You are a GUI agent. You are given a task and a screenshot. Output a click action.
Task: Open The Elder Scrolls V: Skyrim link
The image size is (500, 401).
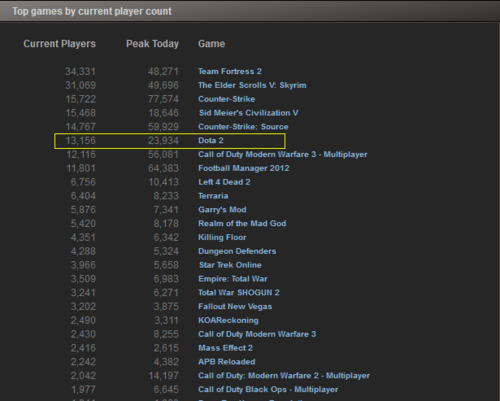point(252,85)
